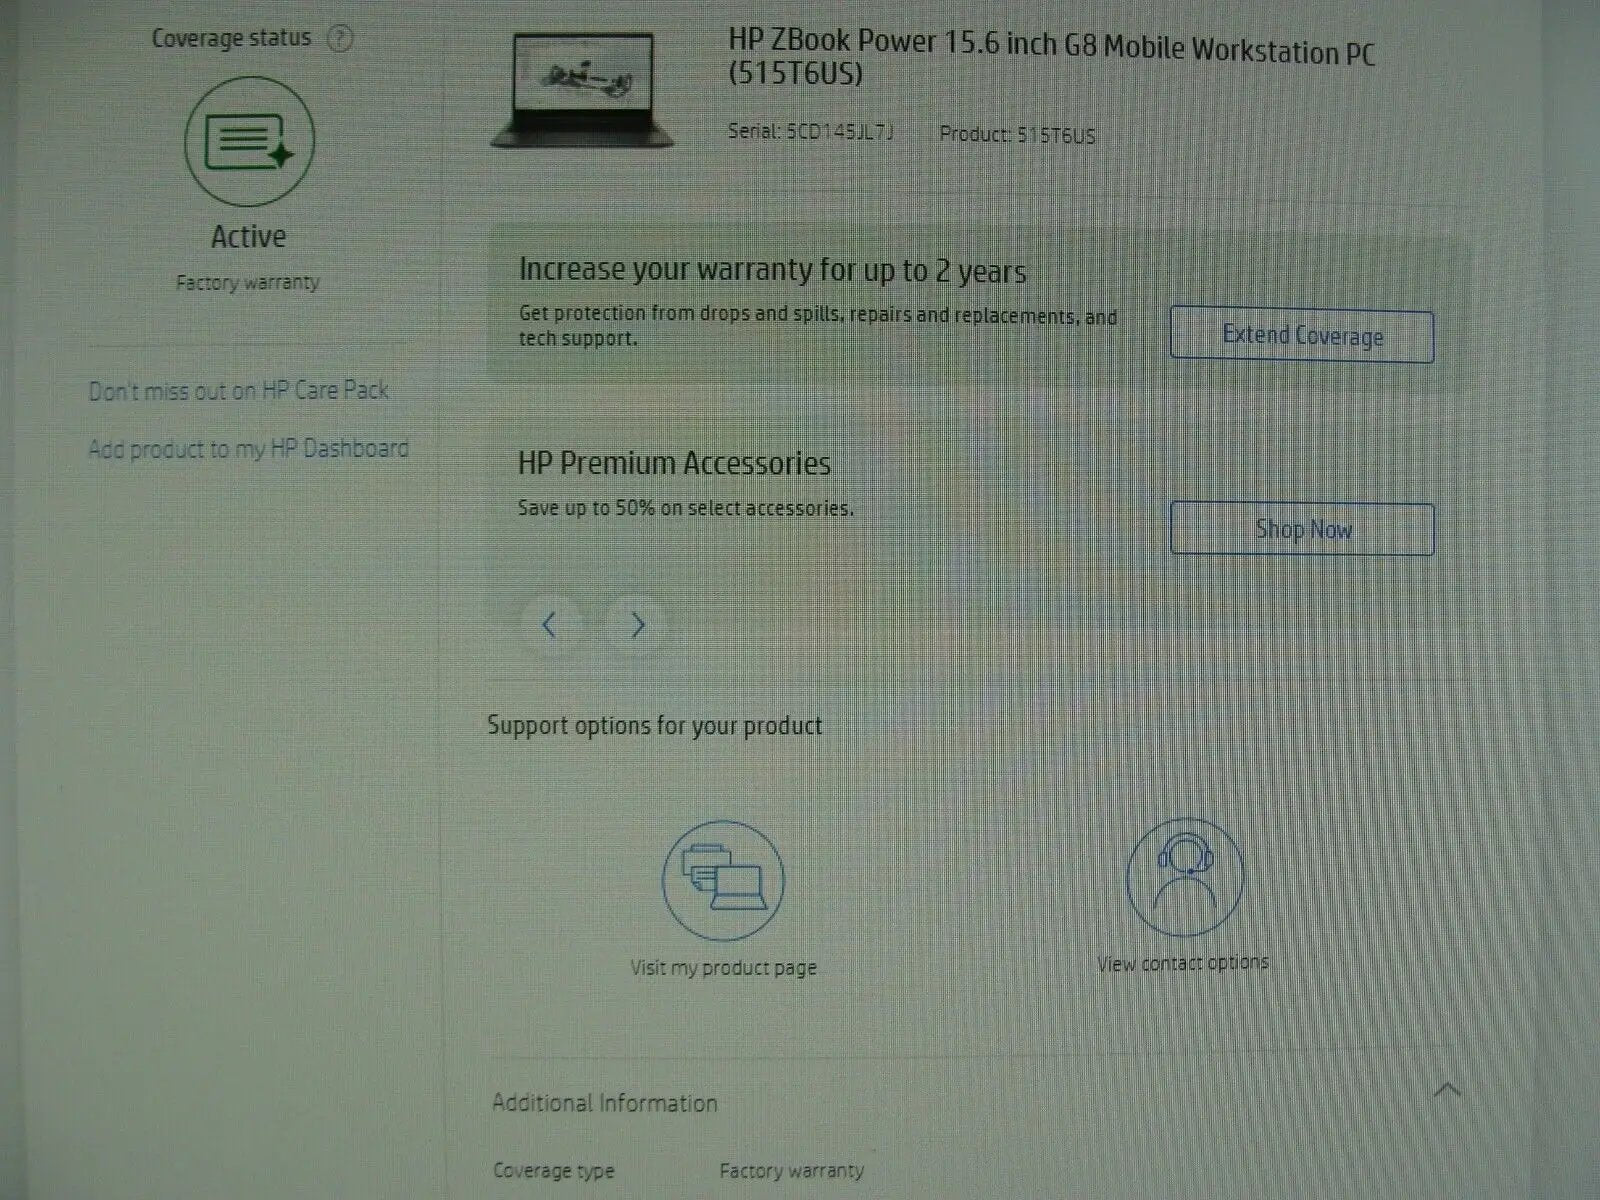1600x1200 pixels.
Task: Click the HP Premium Accessories heading
Action: click(x=674, y=463)
